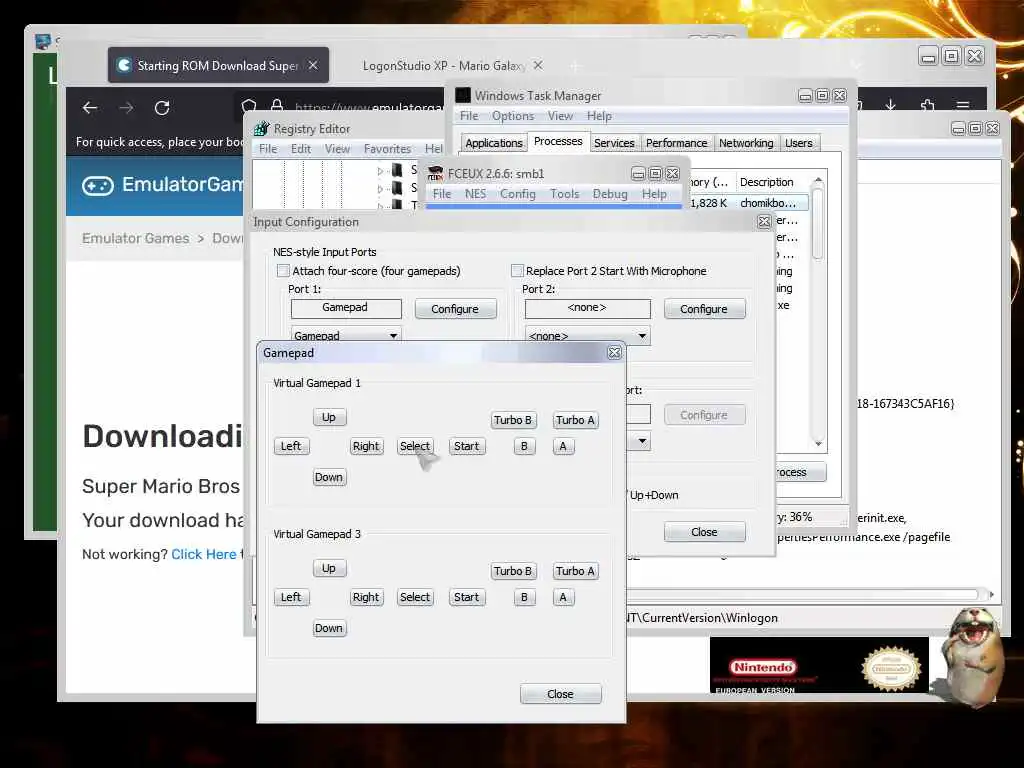Open the Port 1 Gamepad dropdown

pos(393,336)
